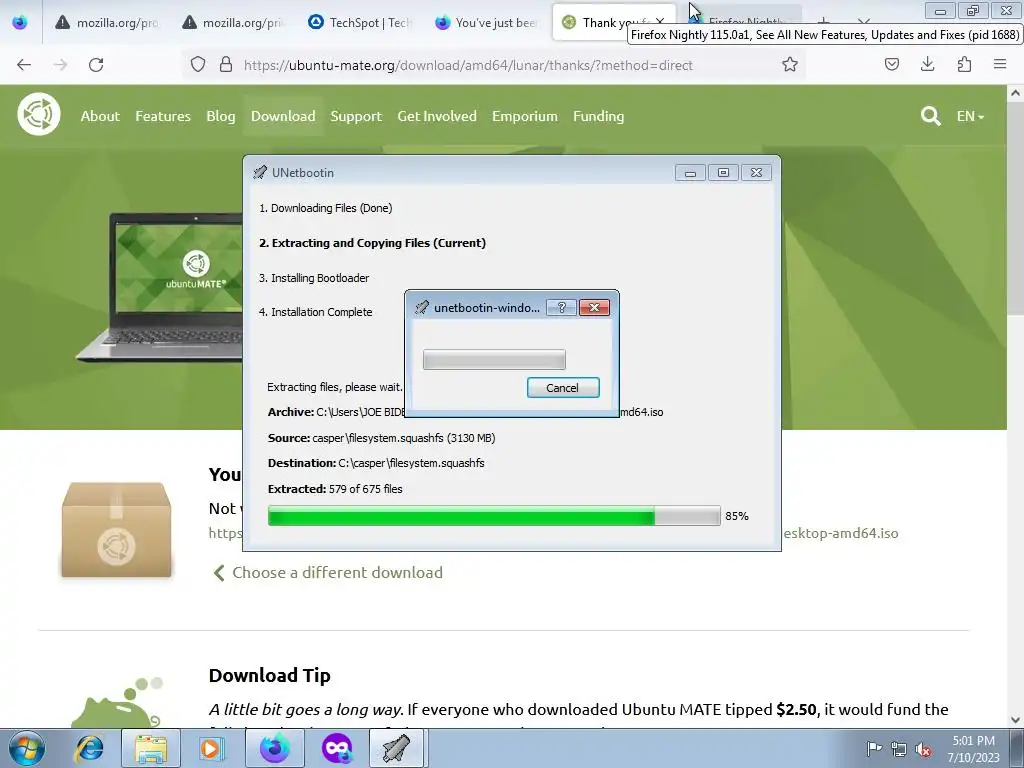The height and width of the screenshot is (768, 1024).
Task: Minimize the UNetbootin window
Action: 690,172
